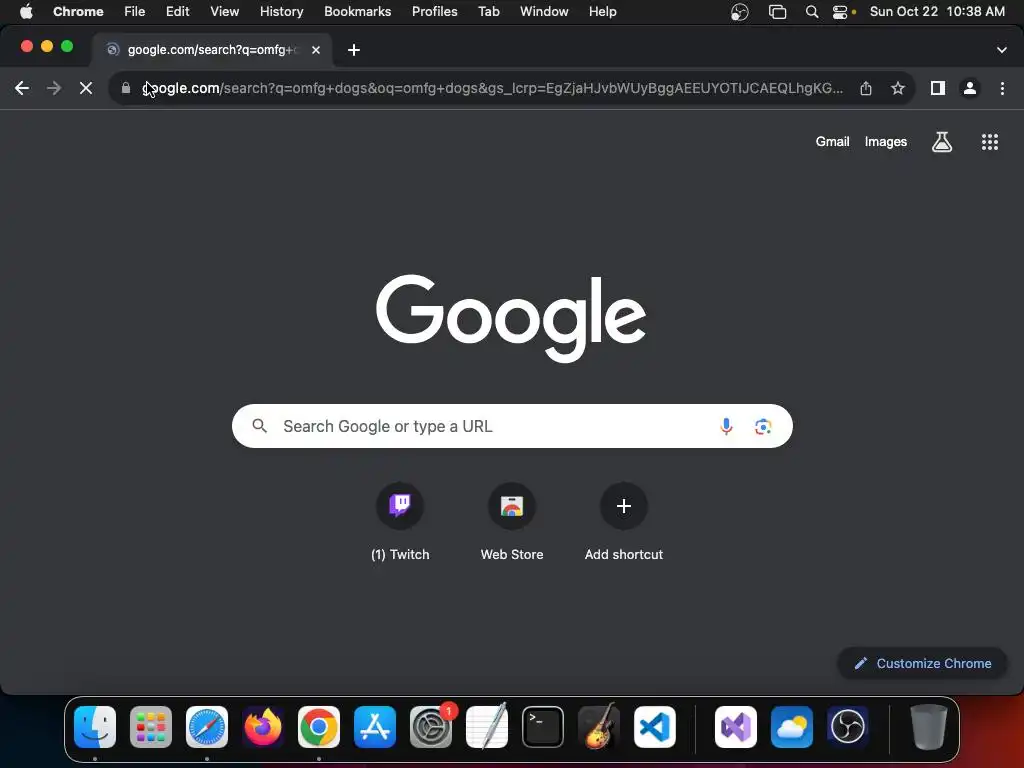Viewport: 1024px width, 768px height.
Task: Click the OBS menu bar status icon
Action: click(739, 12)
